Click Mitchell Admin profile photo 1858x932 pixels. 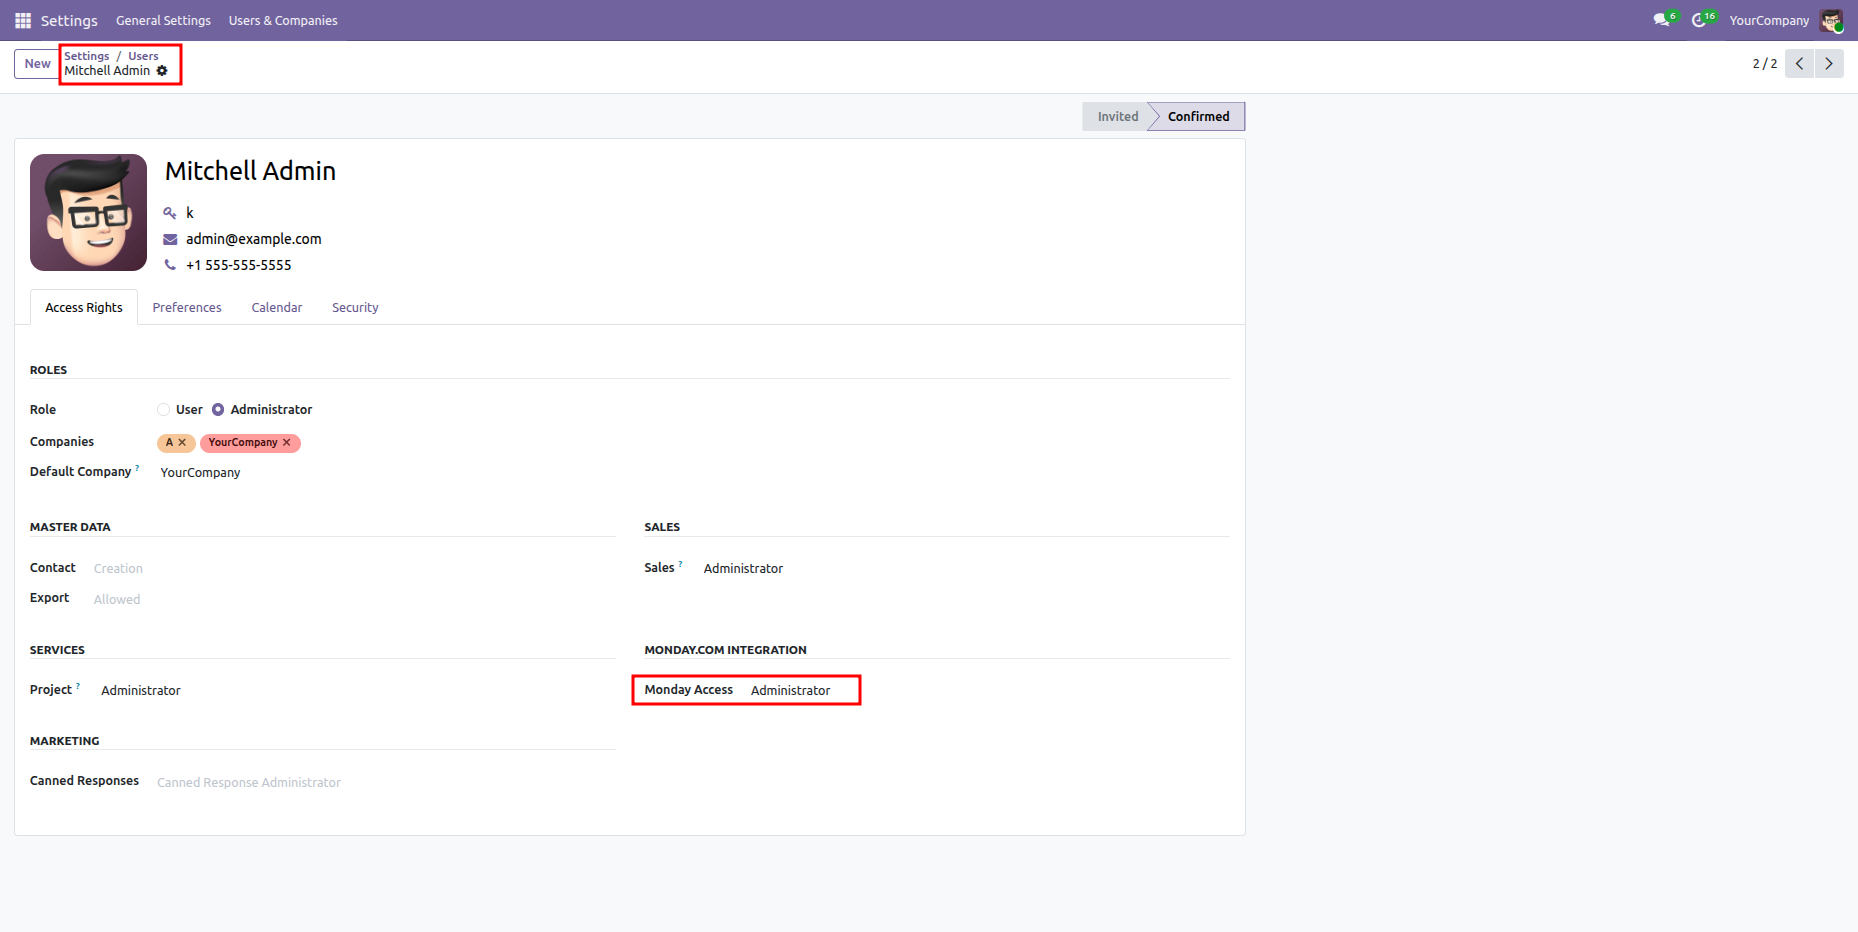[x=88, y=212]
